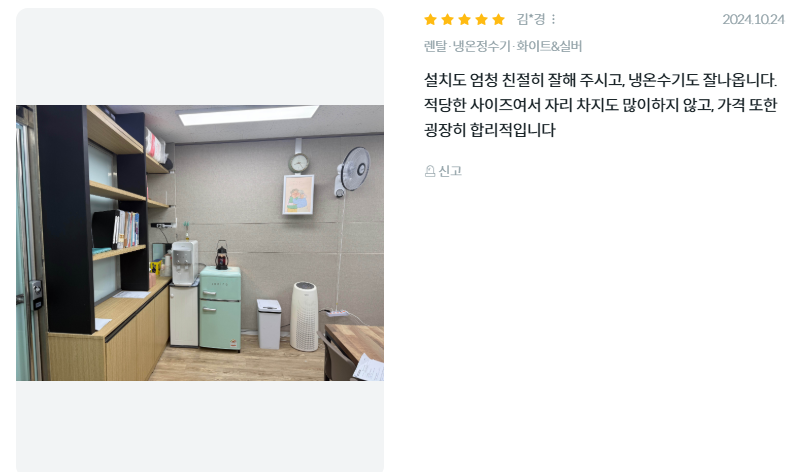Open the three-dot menu beside 김*경
The width and height of the screenshot is (812, 472).
coord(554,19)
